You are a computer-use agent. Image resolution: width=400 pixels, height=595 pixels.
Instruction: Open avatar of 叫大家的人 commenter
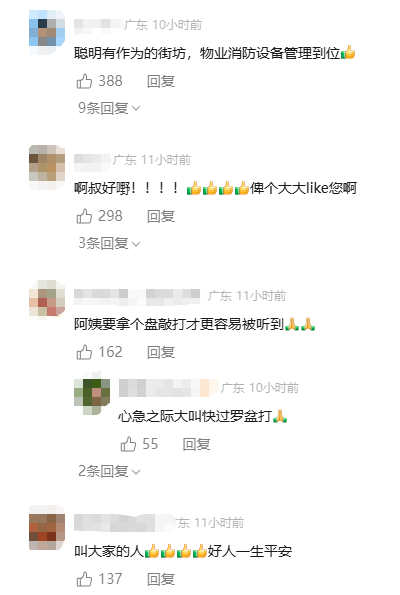(x=47, y=527)
